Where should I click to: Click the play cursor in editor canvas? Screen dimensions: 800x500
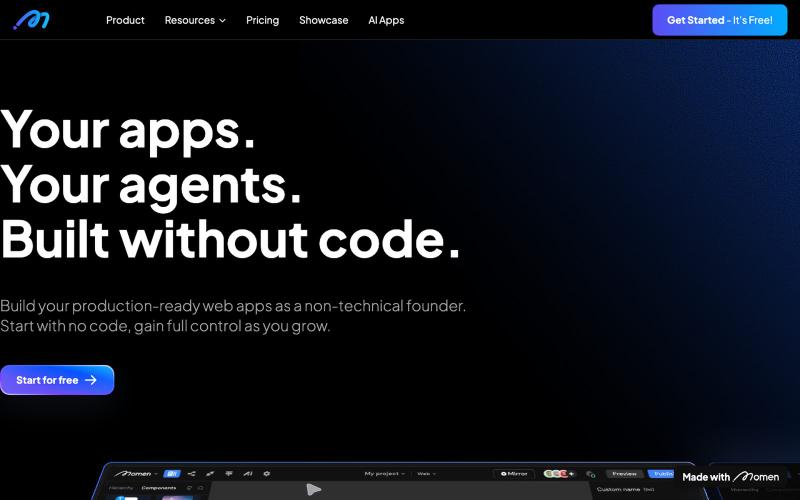(x=313, y=490)
